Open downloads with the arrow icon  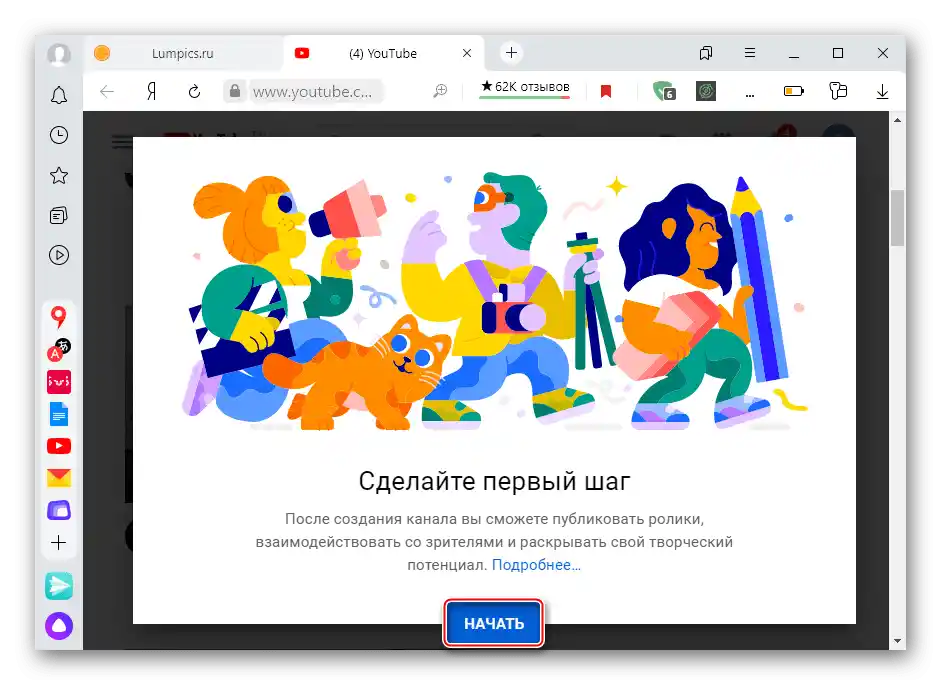pyautogui.click(x=881, y=91)
